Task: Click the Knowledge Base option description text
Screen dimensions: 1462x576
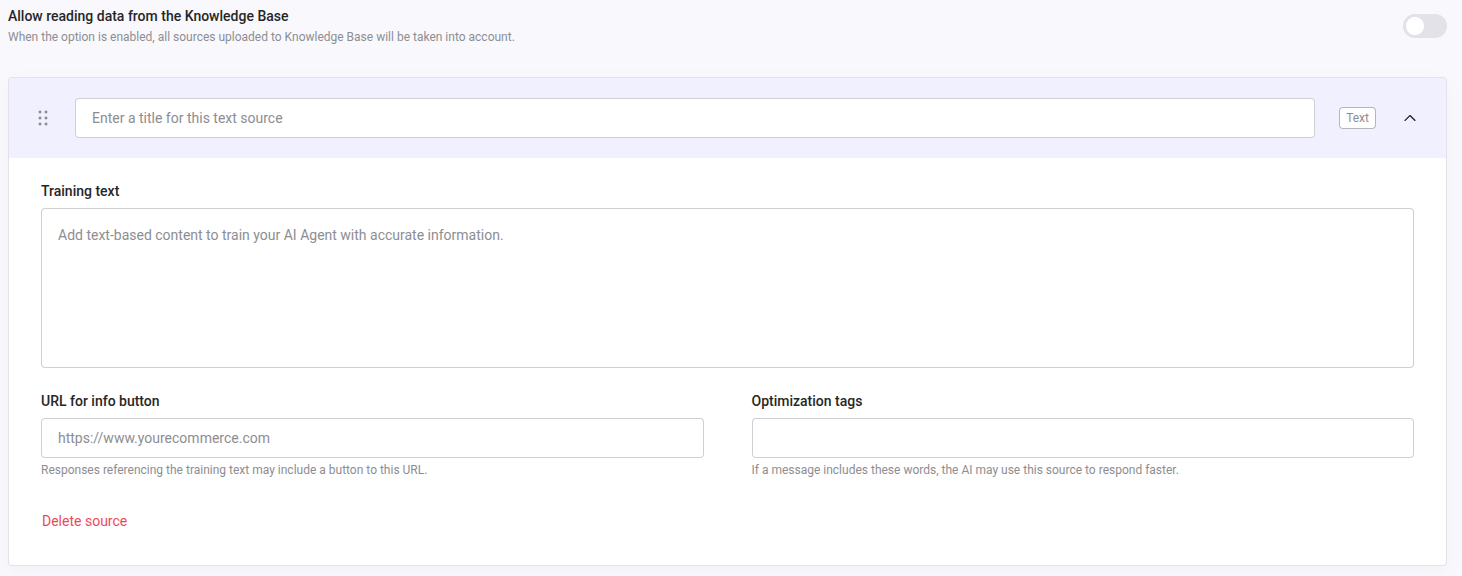Action: pos(261,37)
